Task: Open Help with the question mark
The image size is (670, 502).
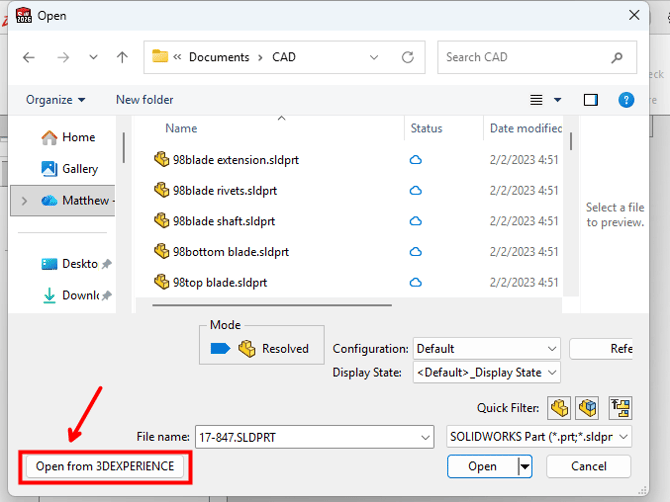Action: (626, 100)
